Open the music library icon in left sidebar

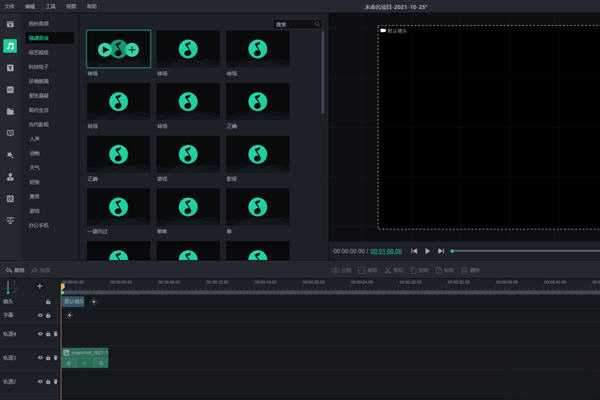[x=10, y=46]
